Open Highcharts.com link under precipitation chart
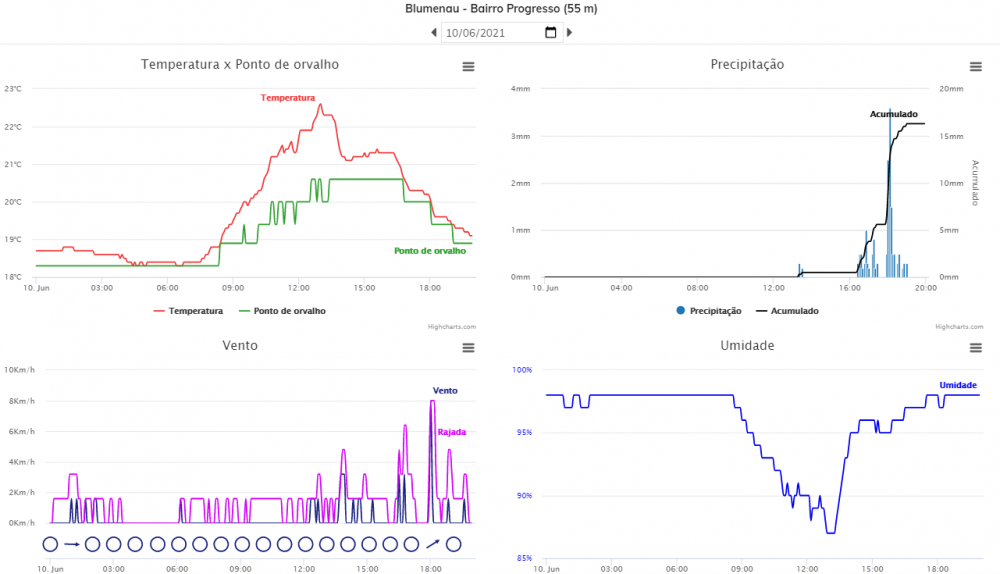The height and width of the screenshot is (574, 1000). pos(956,326)
